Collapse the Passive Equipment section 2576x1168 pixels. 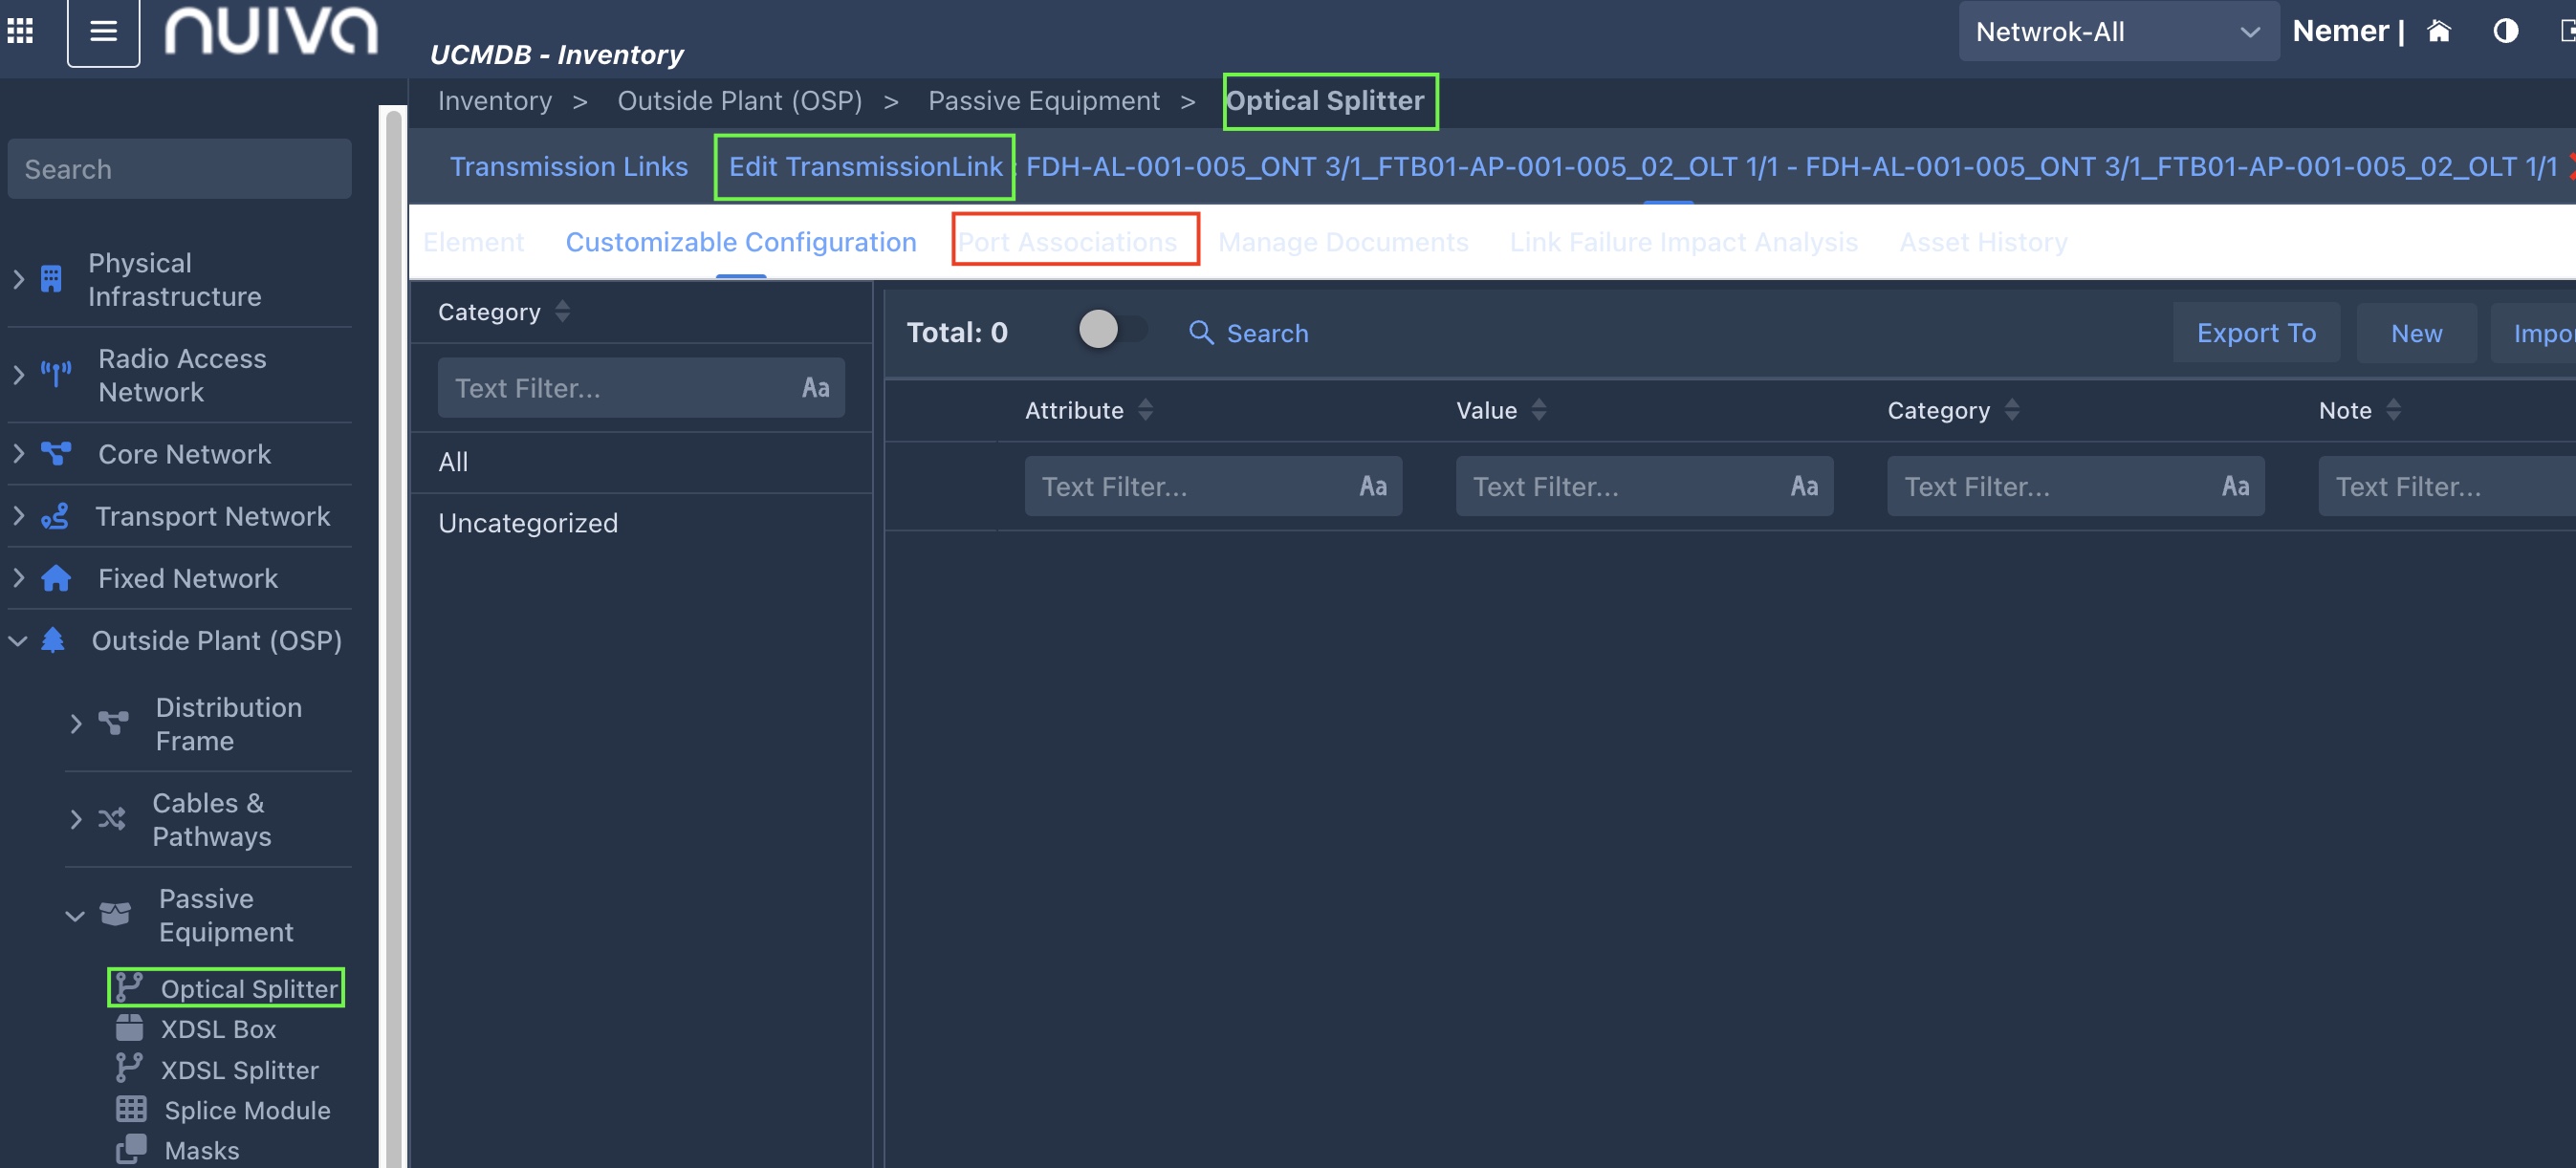pyautogui.click(x=75, y=915)
